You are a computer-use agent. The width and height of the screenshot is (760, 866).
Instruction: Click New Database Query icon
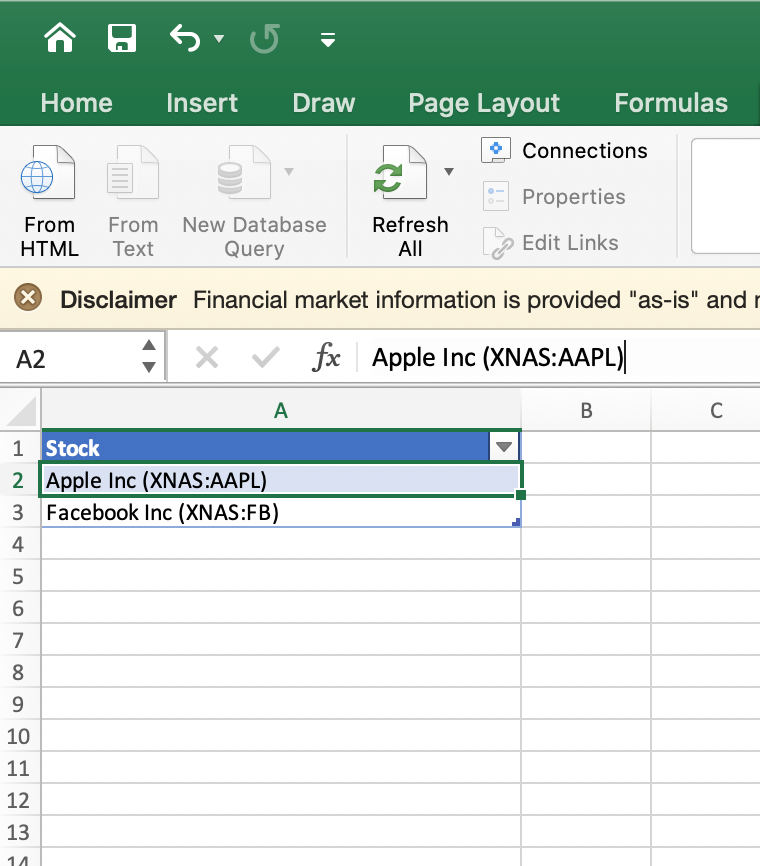click(244, 172)
